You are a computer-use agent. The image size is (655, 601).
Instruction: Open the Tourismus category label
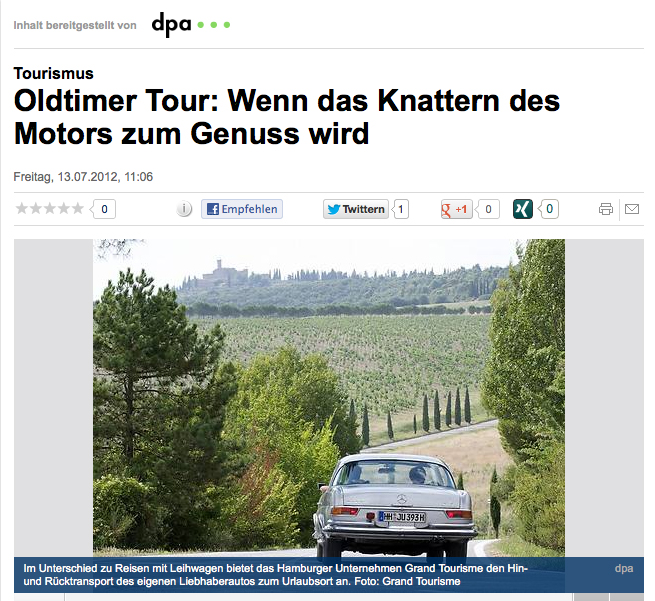[53, 74]
